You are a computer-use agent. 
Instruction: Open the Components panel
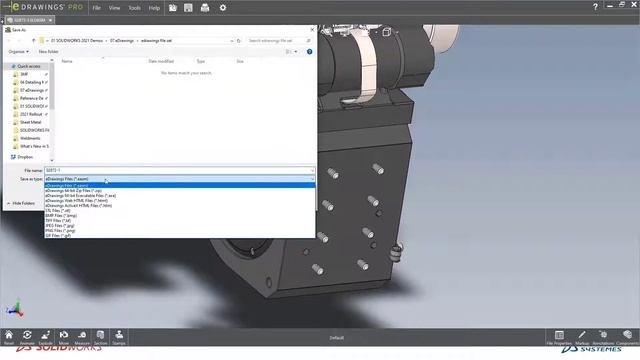point(627,337)
